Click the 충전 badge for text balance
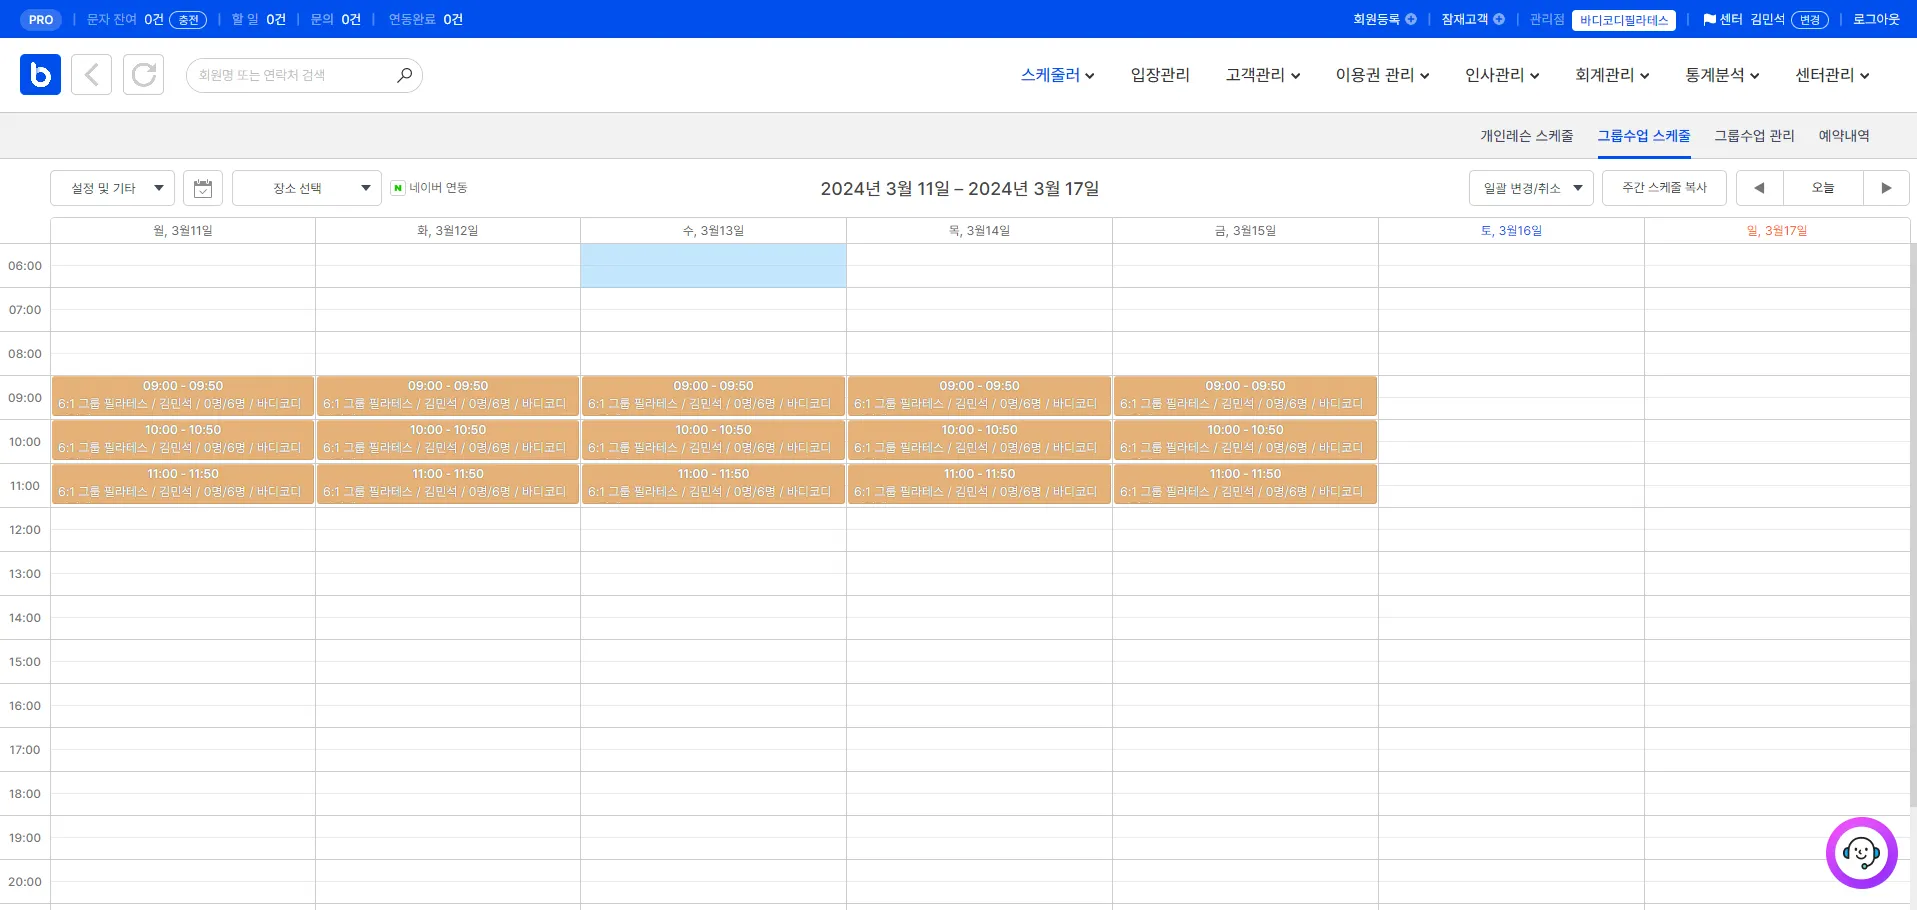1917x910 pixels. (188, 20)
